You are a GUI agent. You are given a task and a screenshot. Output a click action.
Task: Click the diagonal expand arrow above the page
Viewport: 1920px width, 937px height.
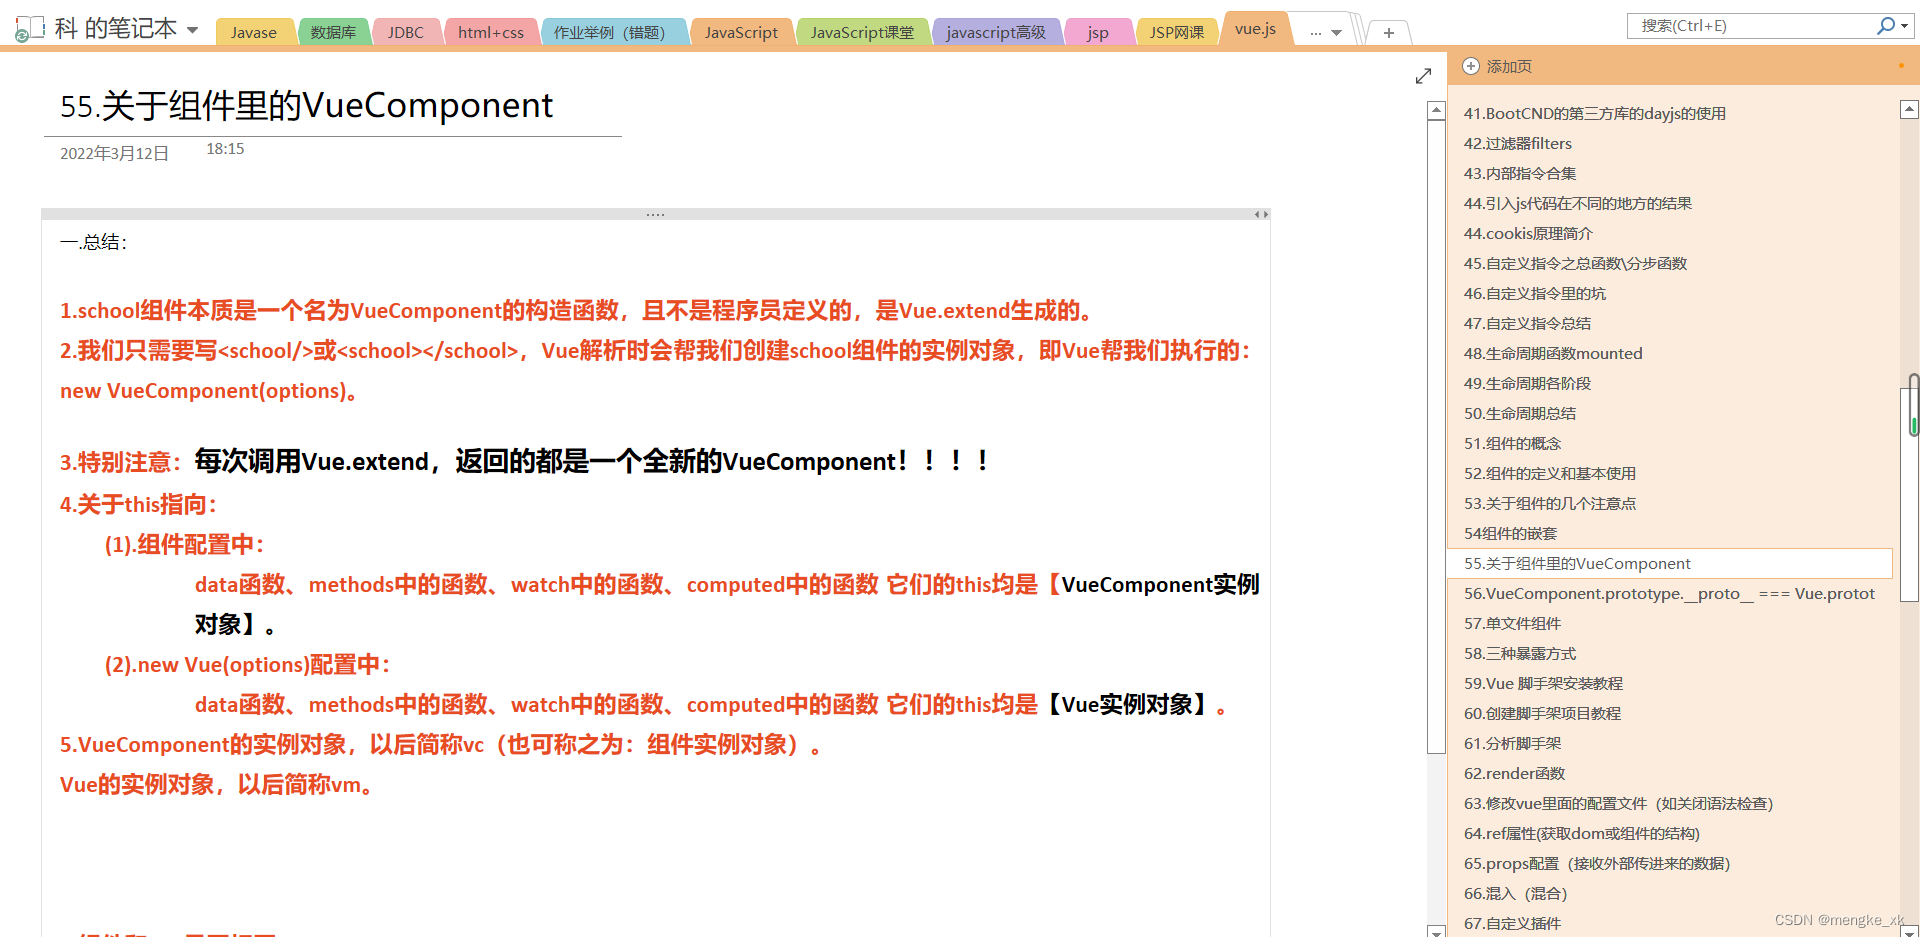(1423, 75)
